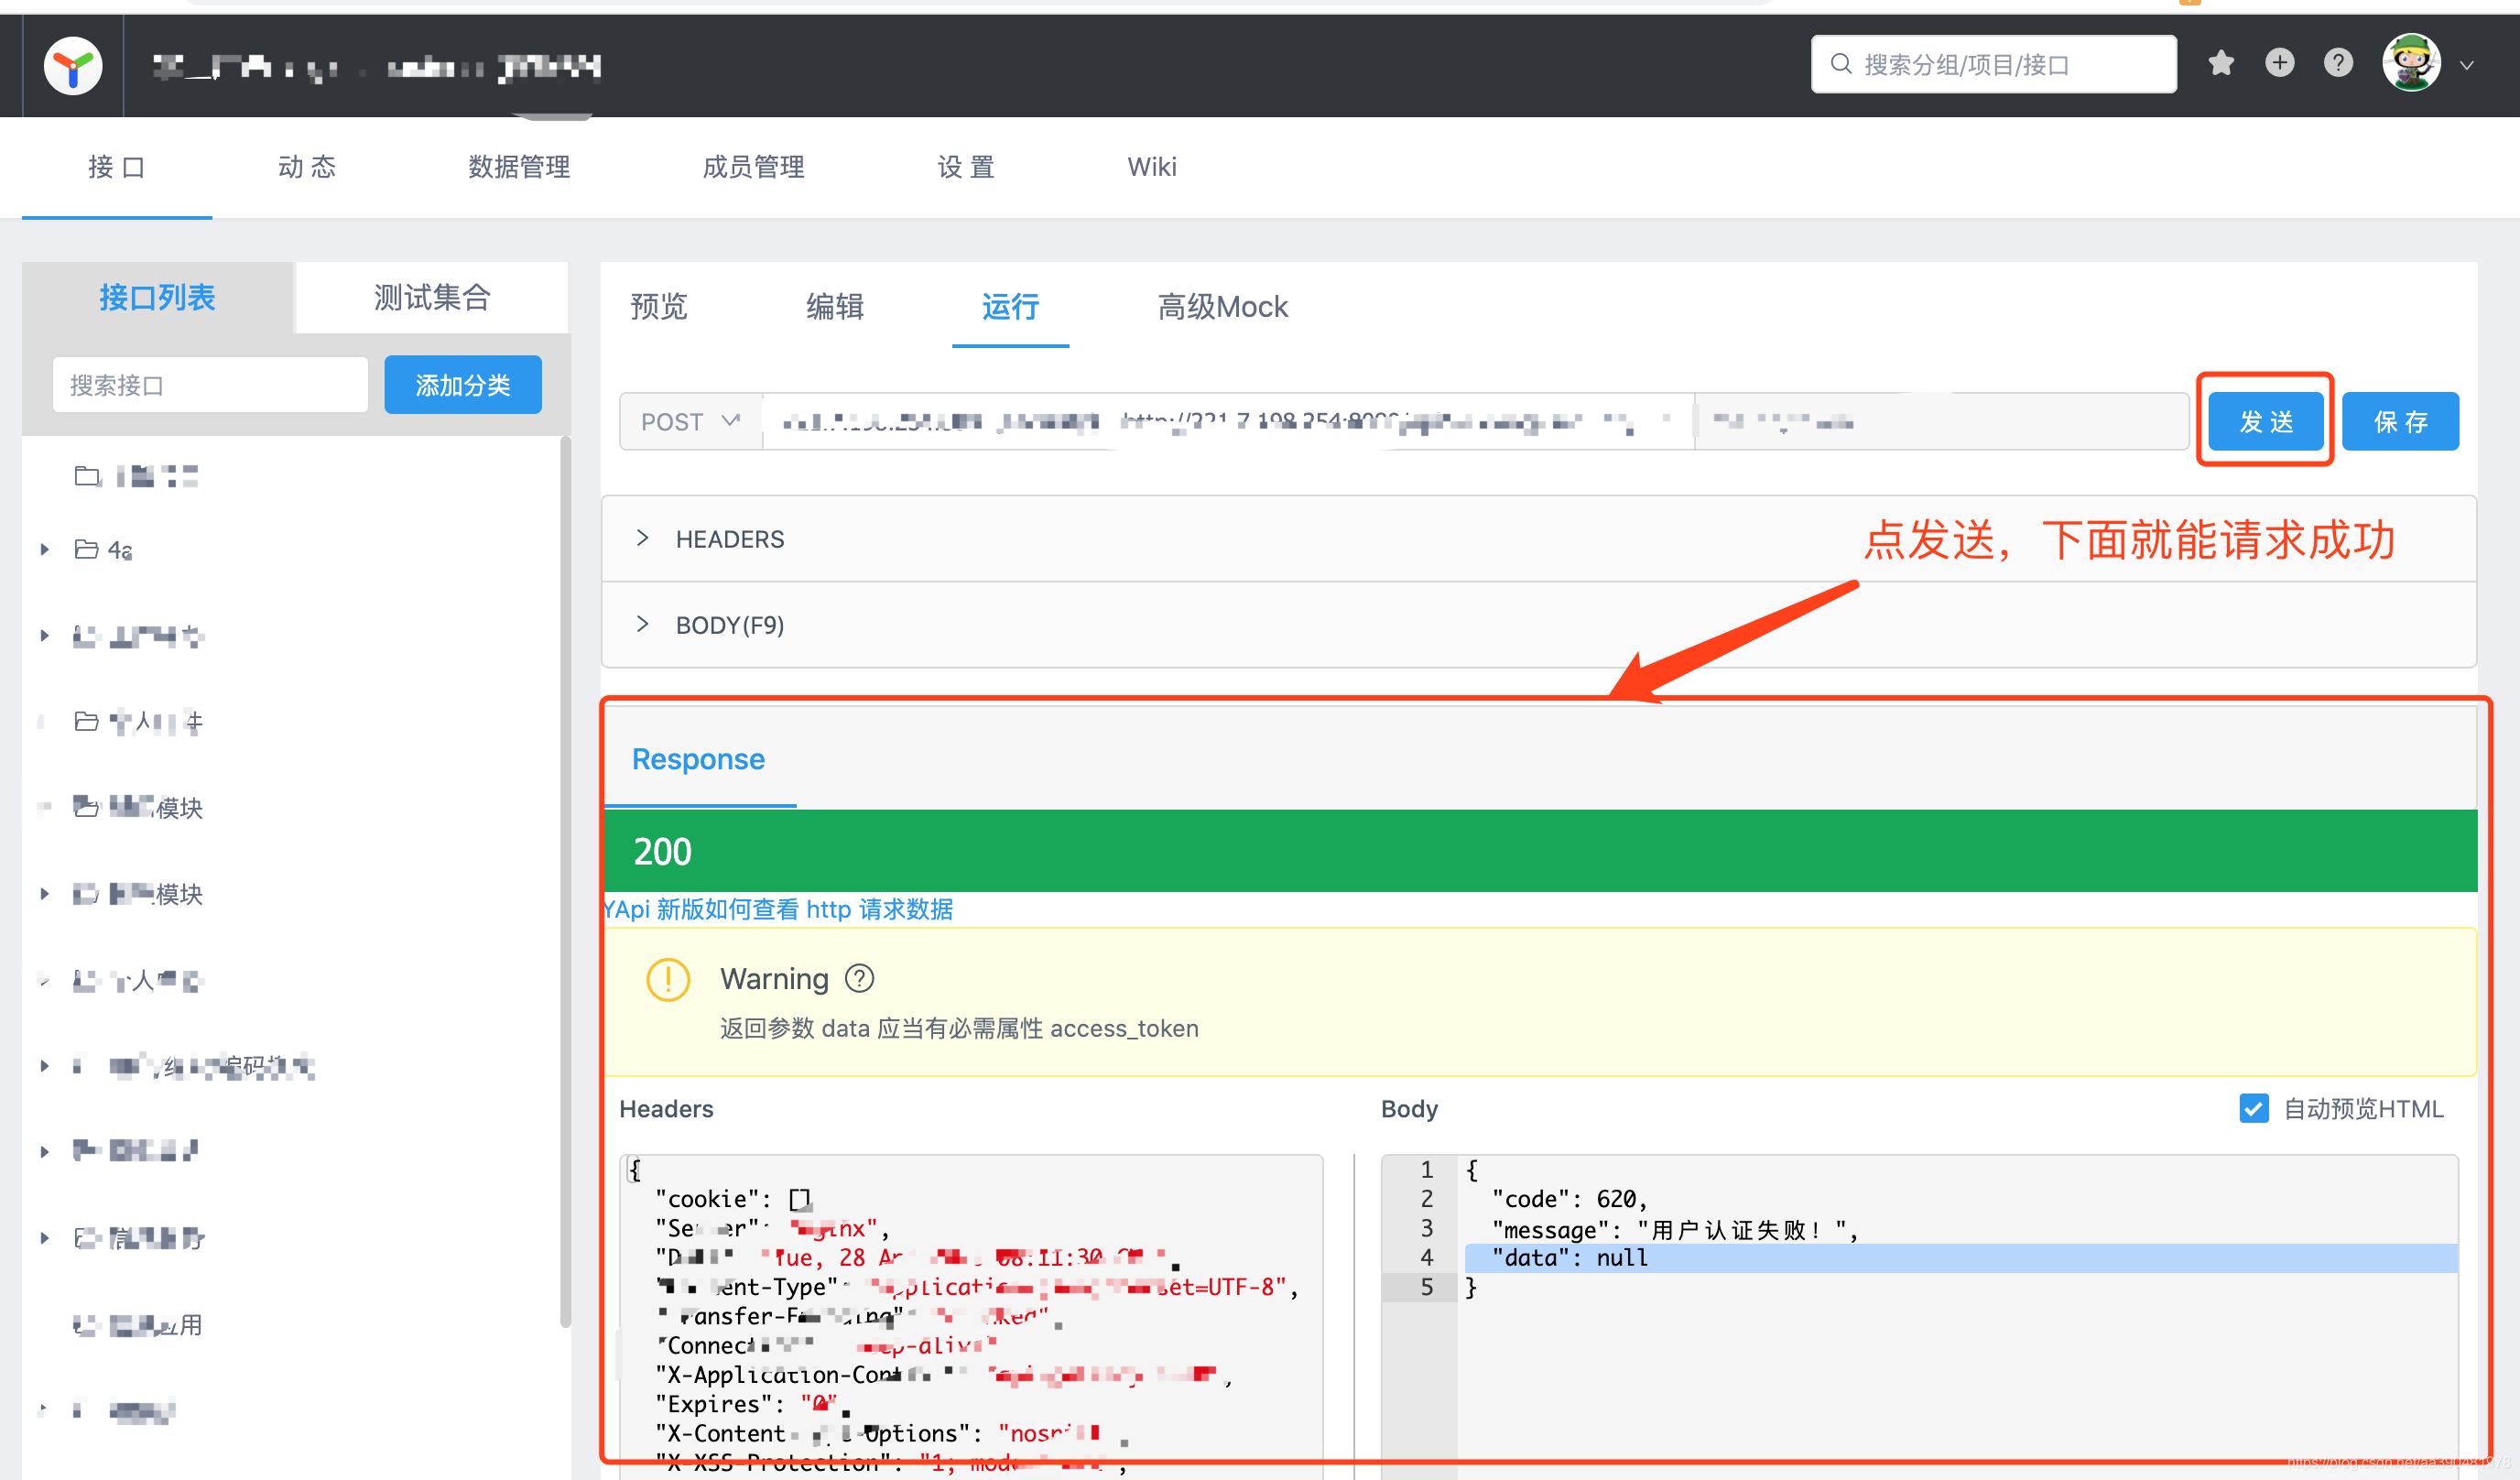Screen dimensions: 2520x1480
Task: Focus the 搜索接口 input field
Action: (x=210, y=385)
